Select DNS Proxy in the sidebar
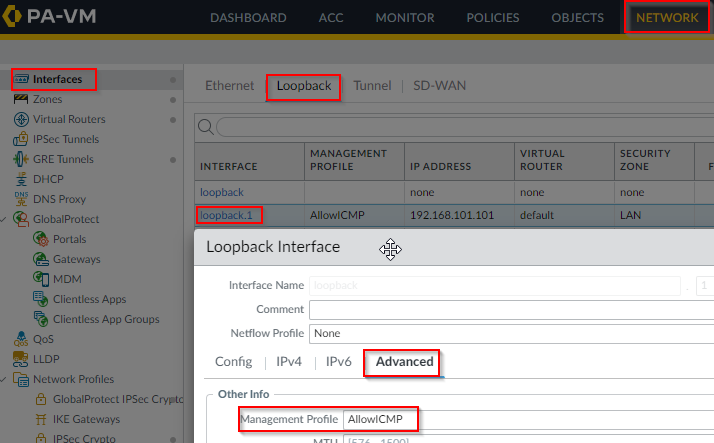The height and width of the screenshot is (443, 714). click(x=59, y=199)
